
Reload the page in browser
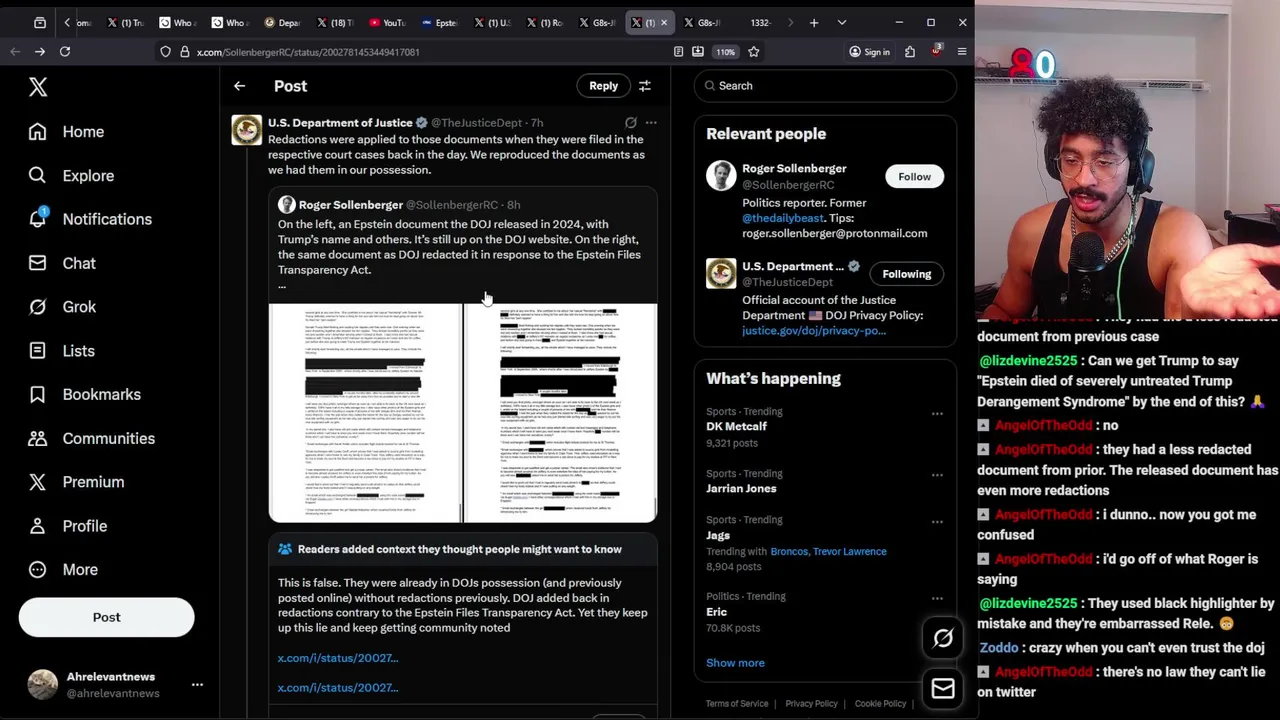65,52
